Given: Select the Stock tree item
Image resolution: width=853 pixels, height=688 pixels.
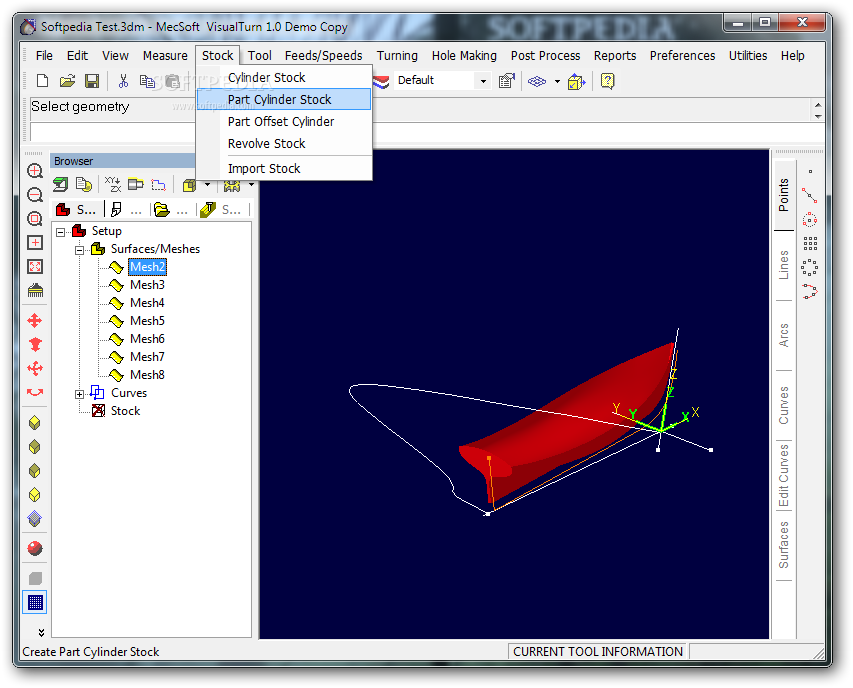Looking at the screenshot, I should tap(126, 411).
